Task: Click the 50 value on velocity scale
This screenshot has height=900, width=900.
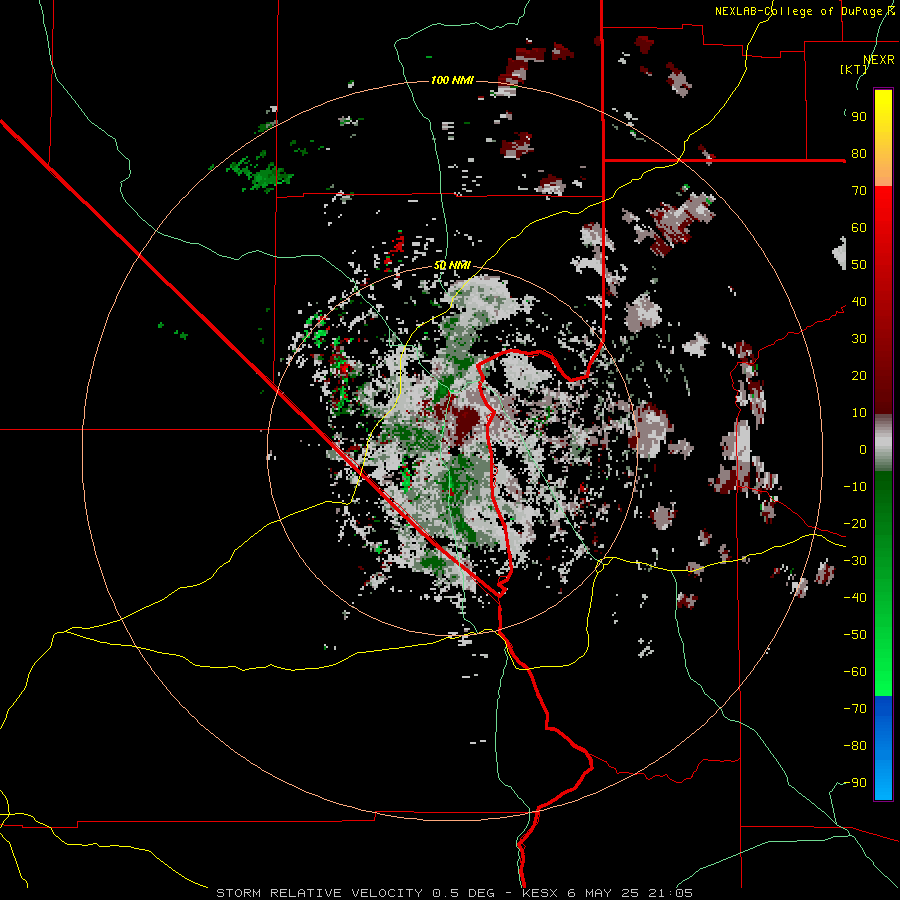Action: (859, 265)
